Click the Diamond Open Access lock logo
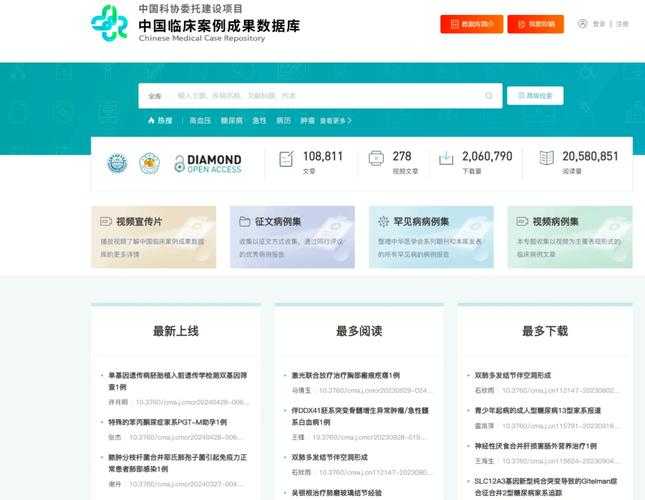The width and height of the screenshot is (645, 500). [208, 163]
